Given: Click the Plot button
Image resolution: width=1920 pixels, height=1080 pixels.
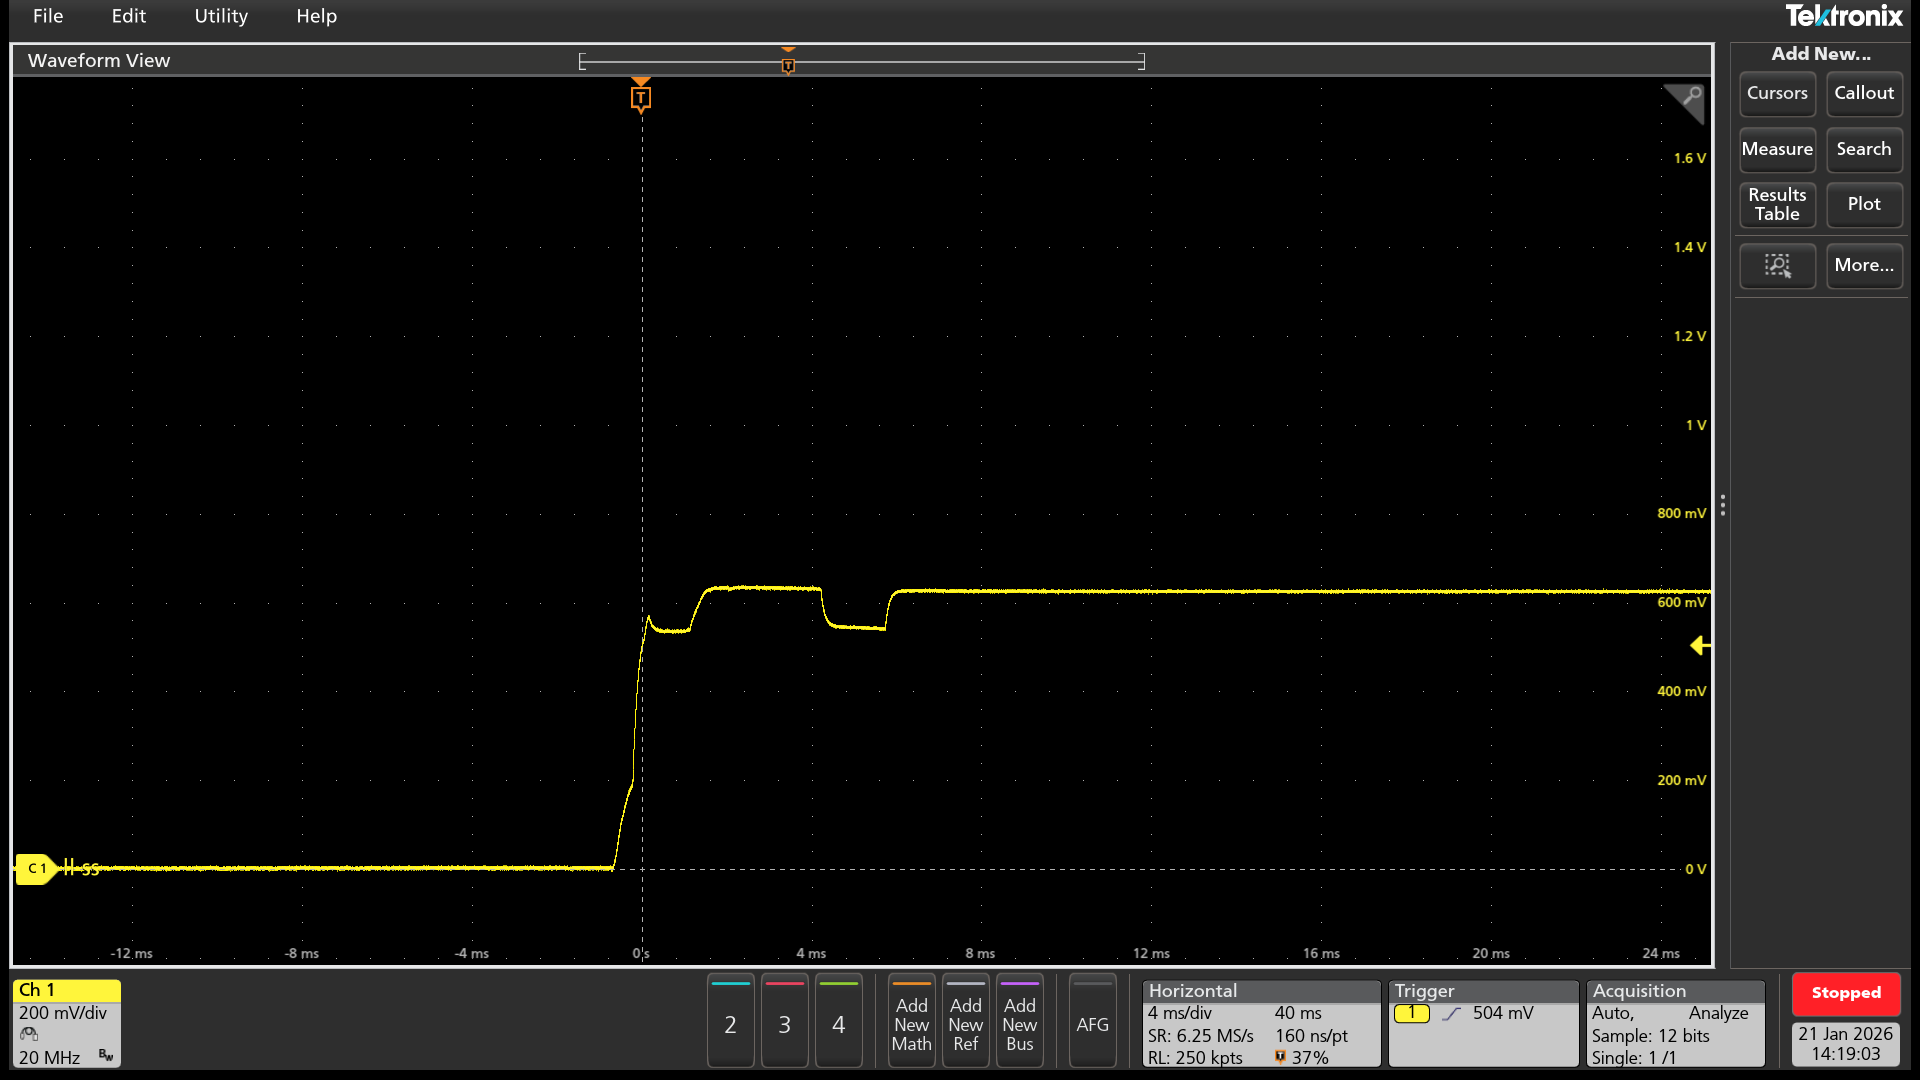Looking at the screenshot, I should tap(1864, 204).
